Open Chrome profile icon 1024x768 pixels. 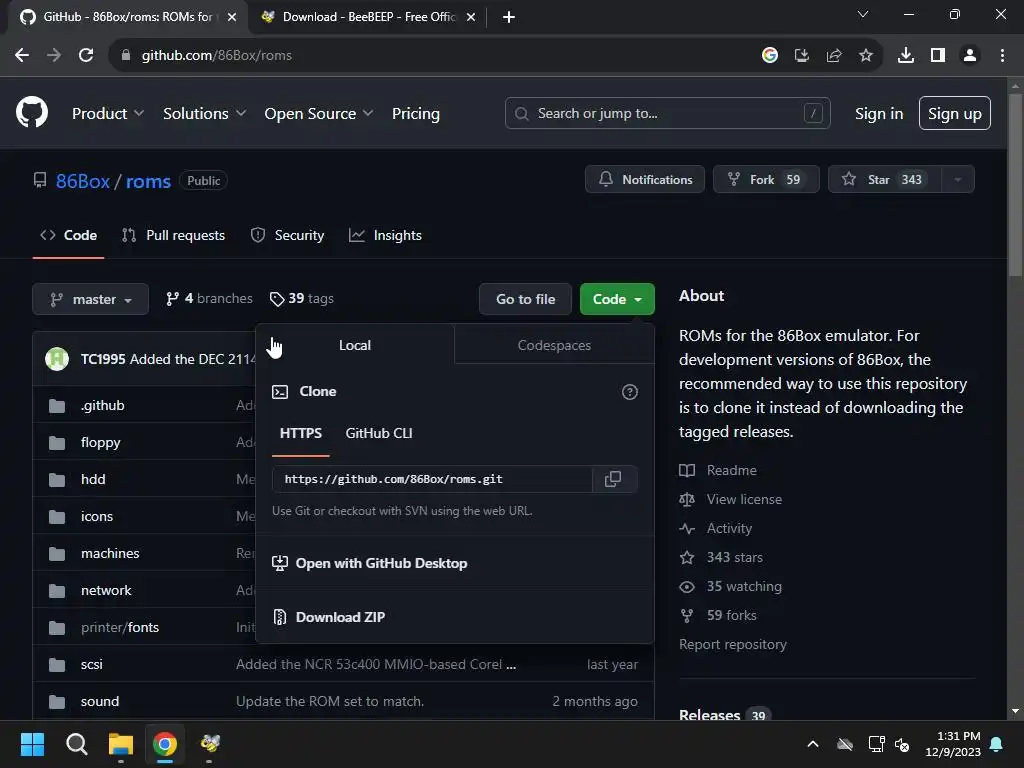coord(970,56)
